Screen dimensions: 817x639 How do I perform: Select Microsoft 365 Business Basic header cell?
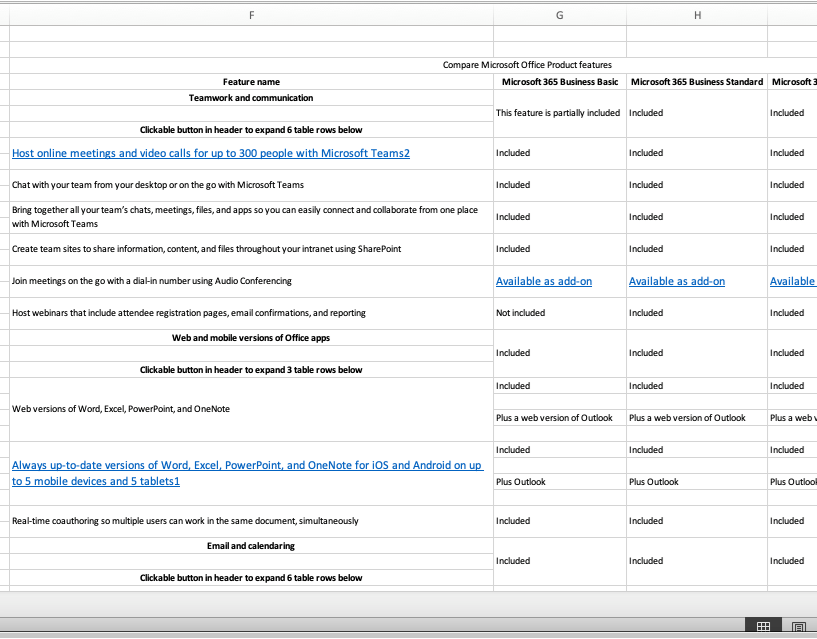point(560,82)
